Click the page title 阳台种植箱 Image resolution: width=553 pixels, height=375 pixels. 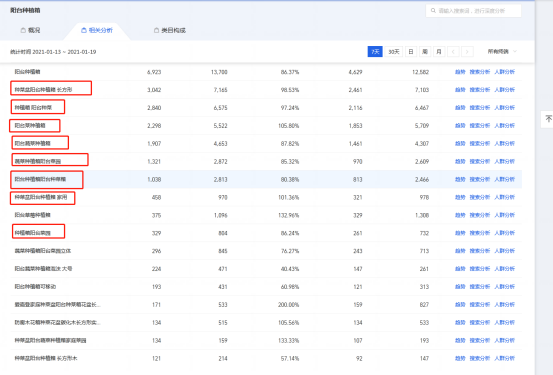25,11
